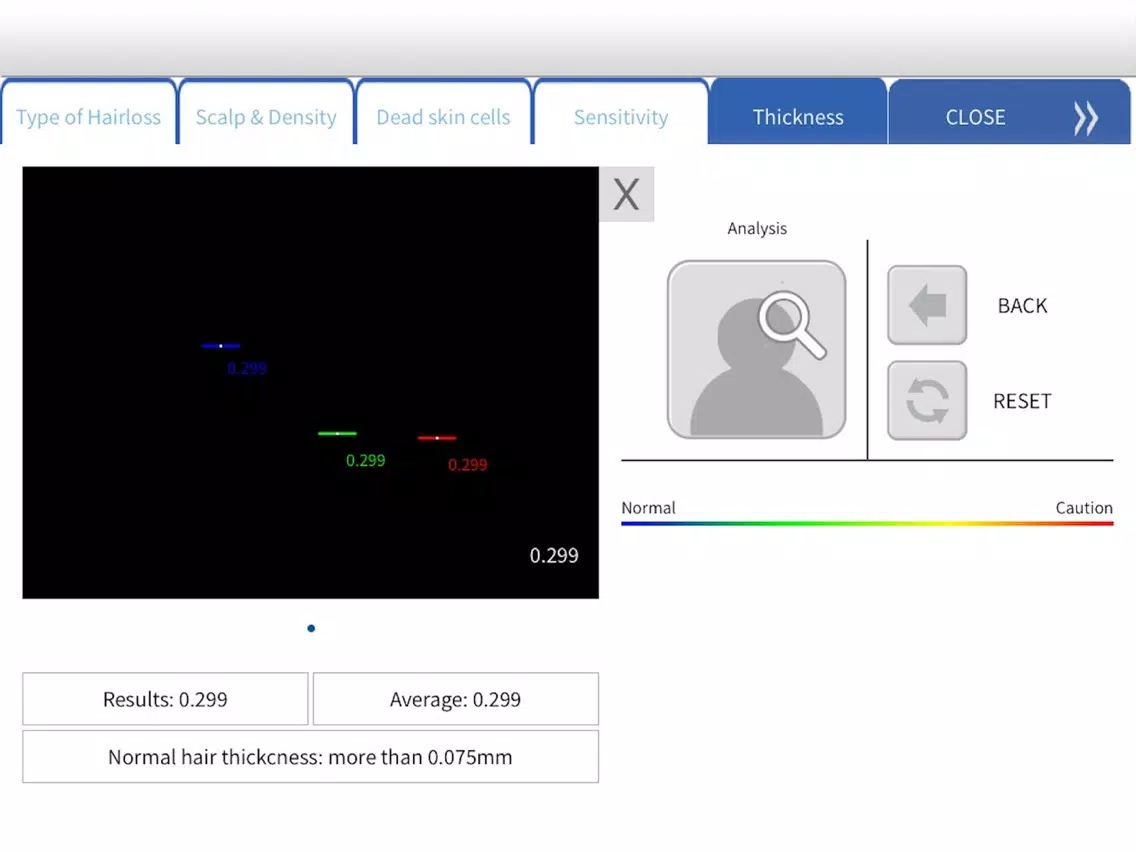This screenshot has height=852, width=1136.
Task: Click the Caution label on color scale
Action: pyautogui.click(x=1084, y=508)
